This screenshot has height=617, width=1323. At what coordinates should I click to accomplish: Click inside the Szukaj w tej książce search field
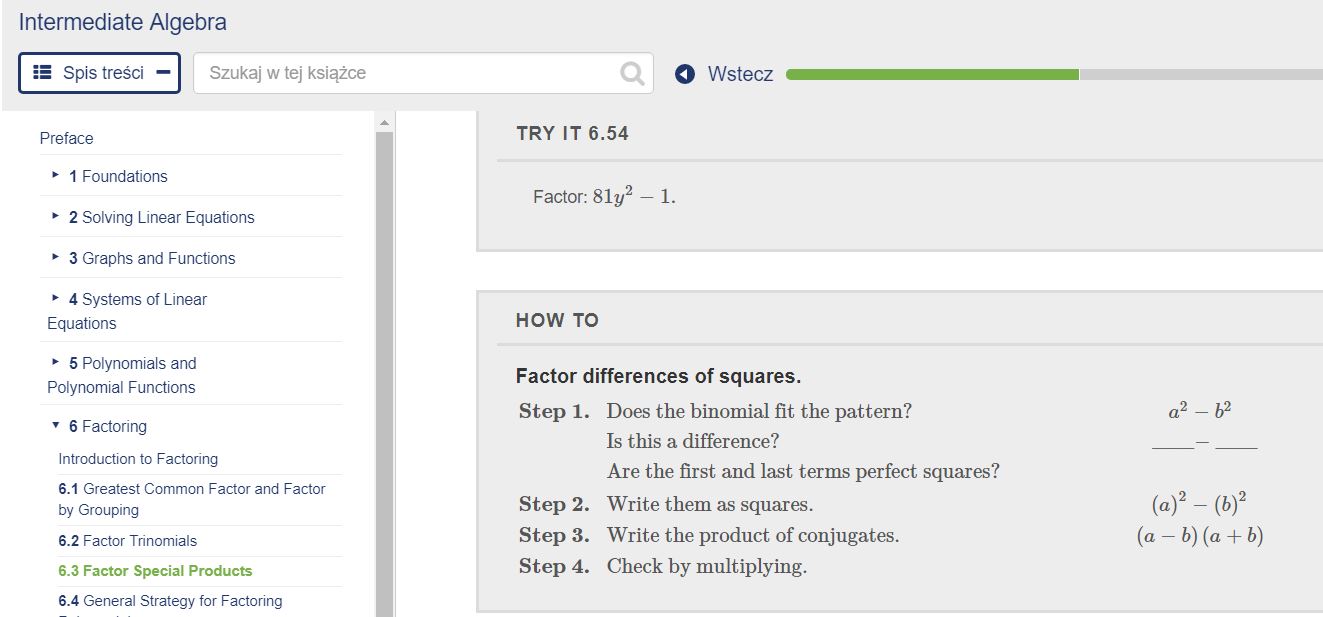click(400, 72)
